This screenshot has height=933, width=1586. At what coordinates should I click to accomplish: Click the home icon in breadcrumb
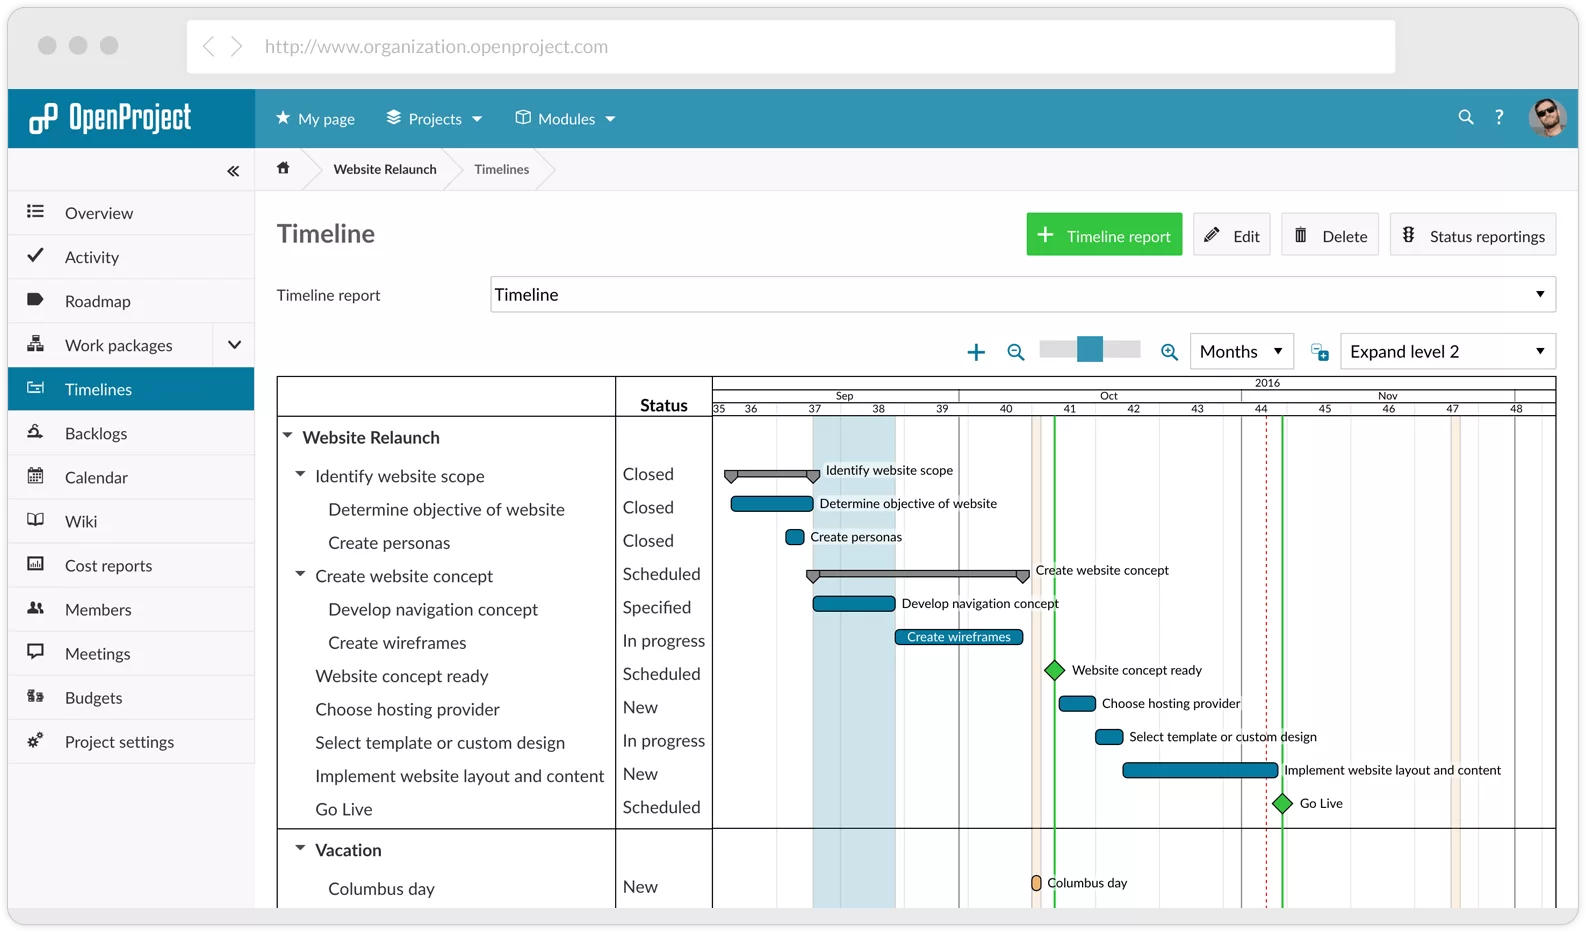pos(283,168)
